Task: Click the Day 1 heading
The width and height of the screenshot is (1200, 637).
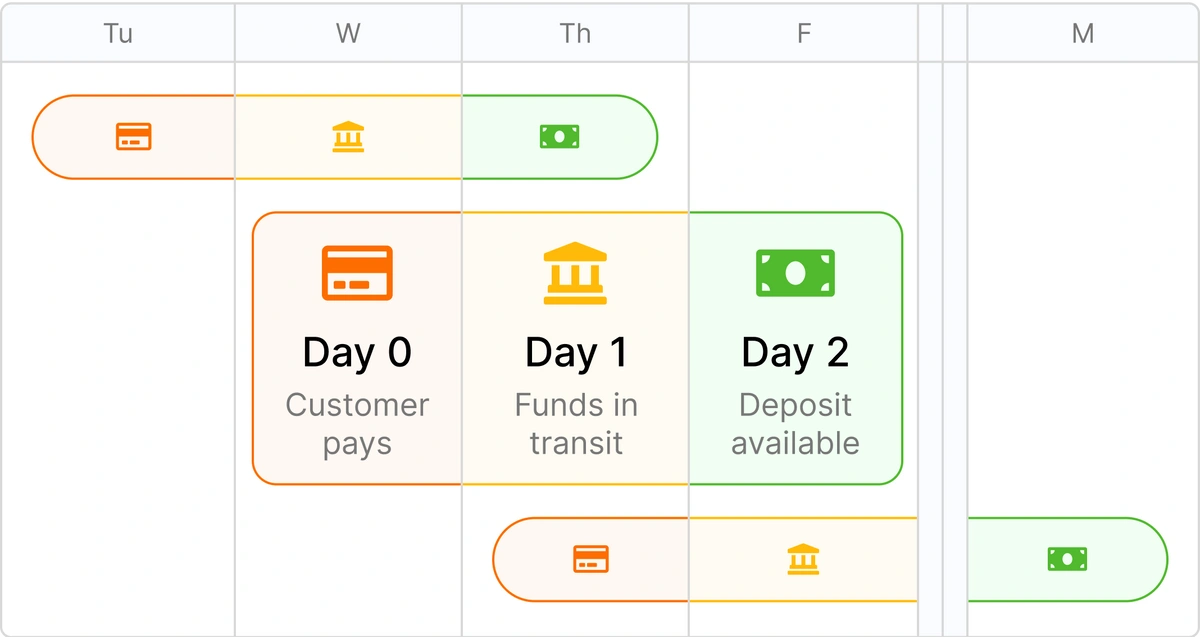Action: [x=575, y=352]
